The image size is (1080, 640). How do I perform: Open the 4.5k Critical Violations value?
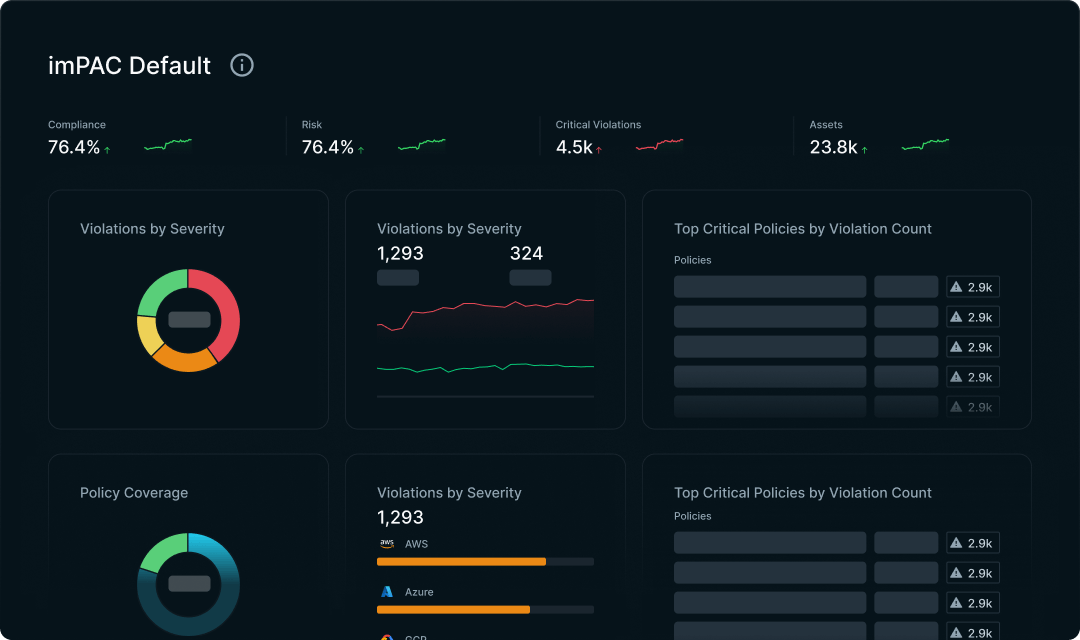(574, 147)
